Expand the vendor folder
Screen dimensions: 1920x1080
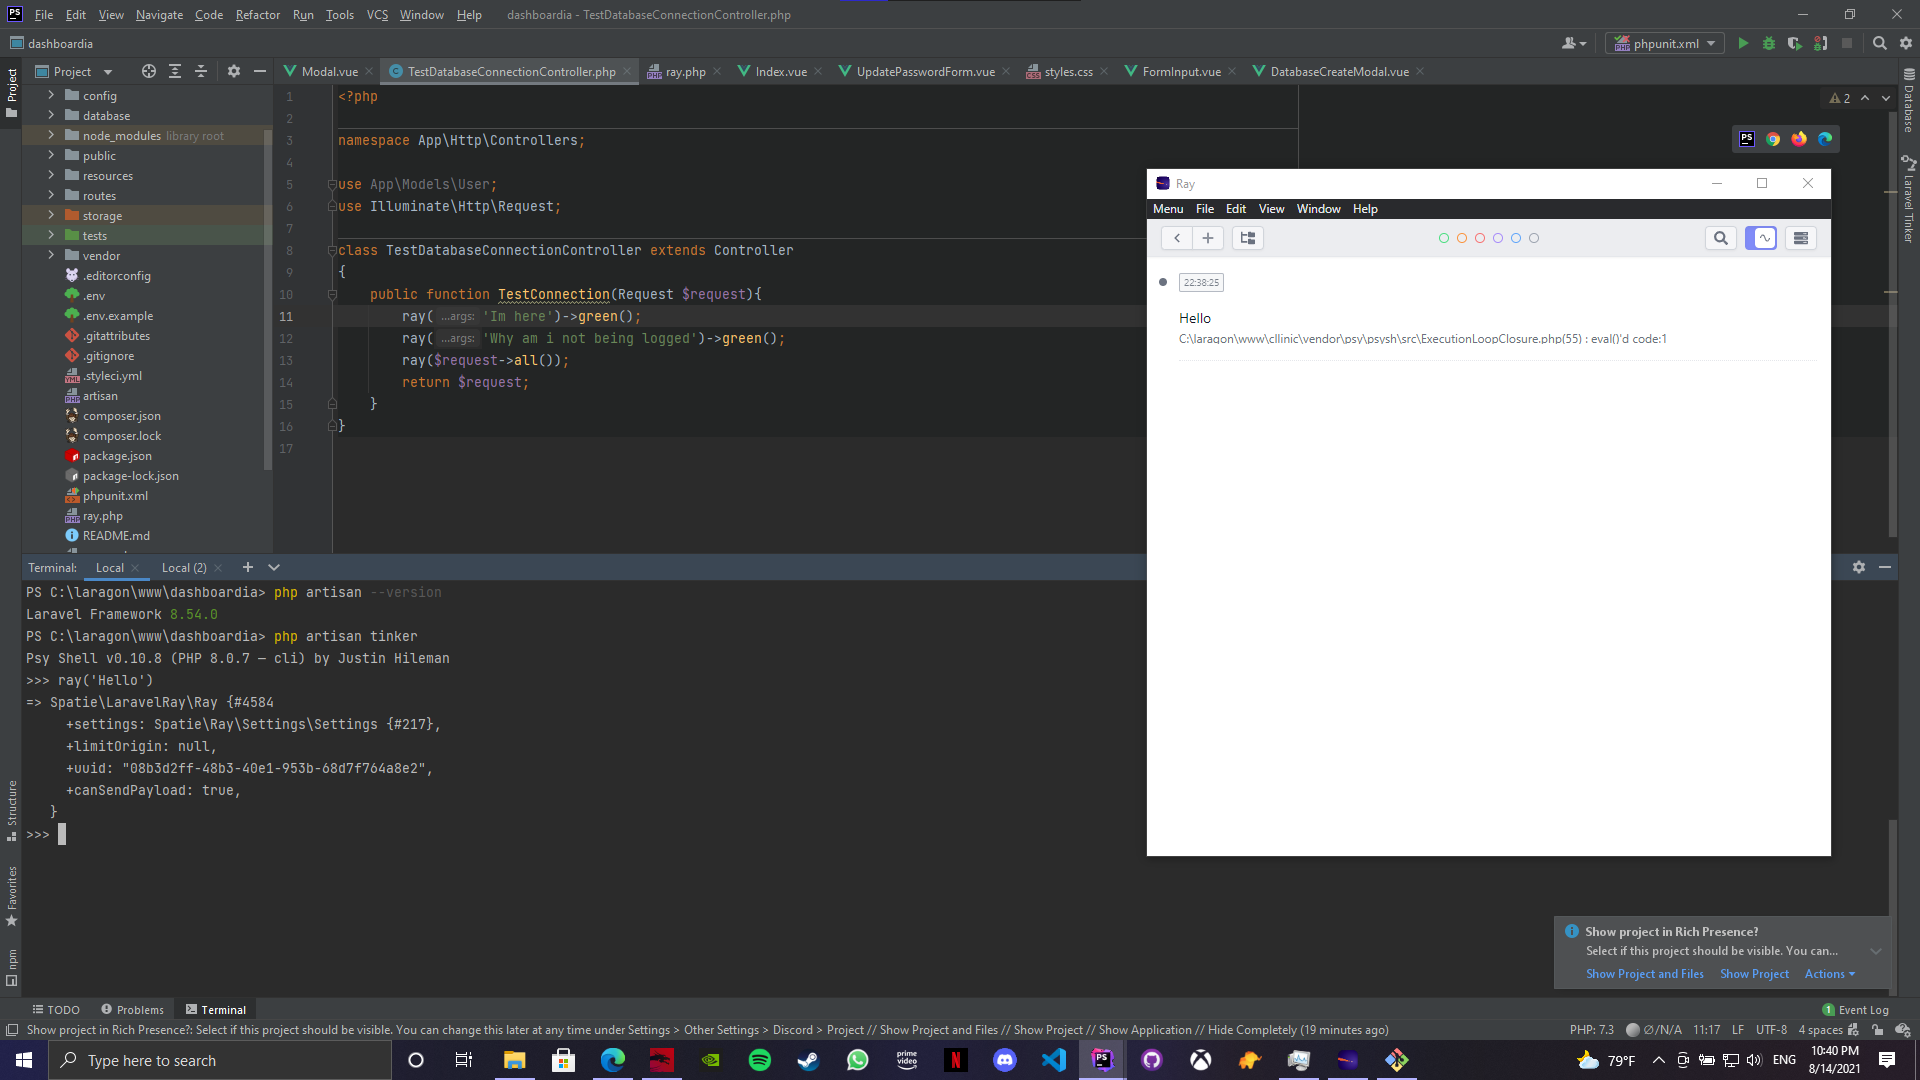pyautogui.click(x=51, y=255)
